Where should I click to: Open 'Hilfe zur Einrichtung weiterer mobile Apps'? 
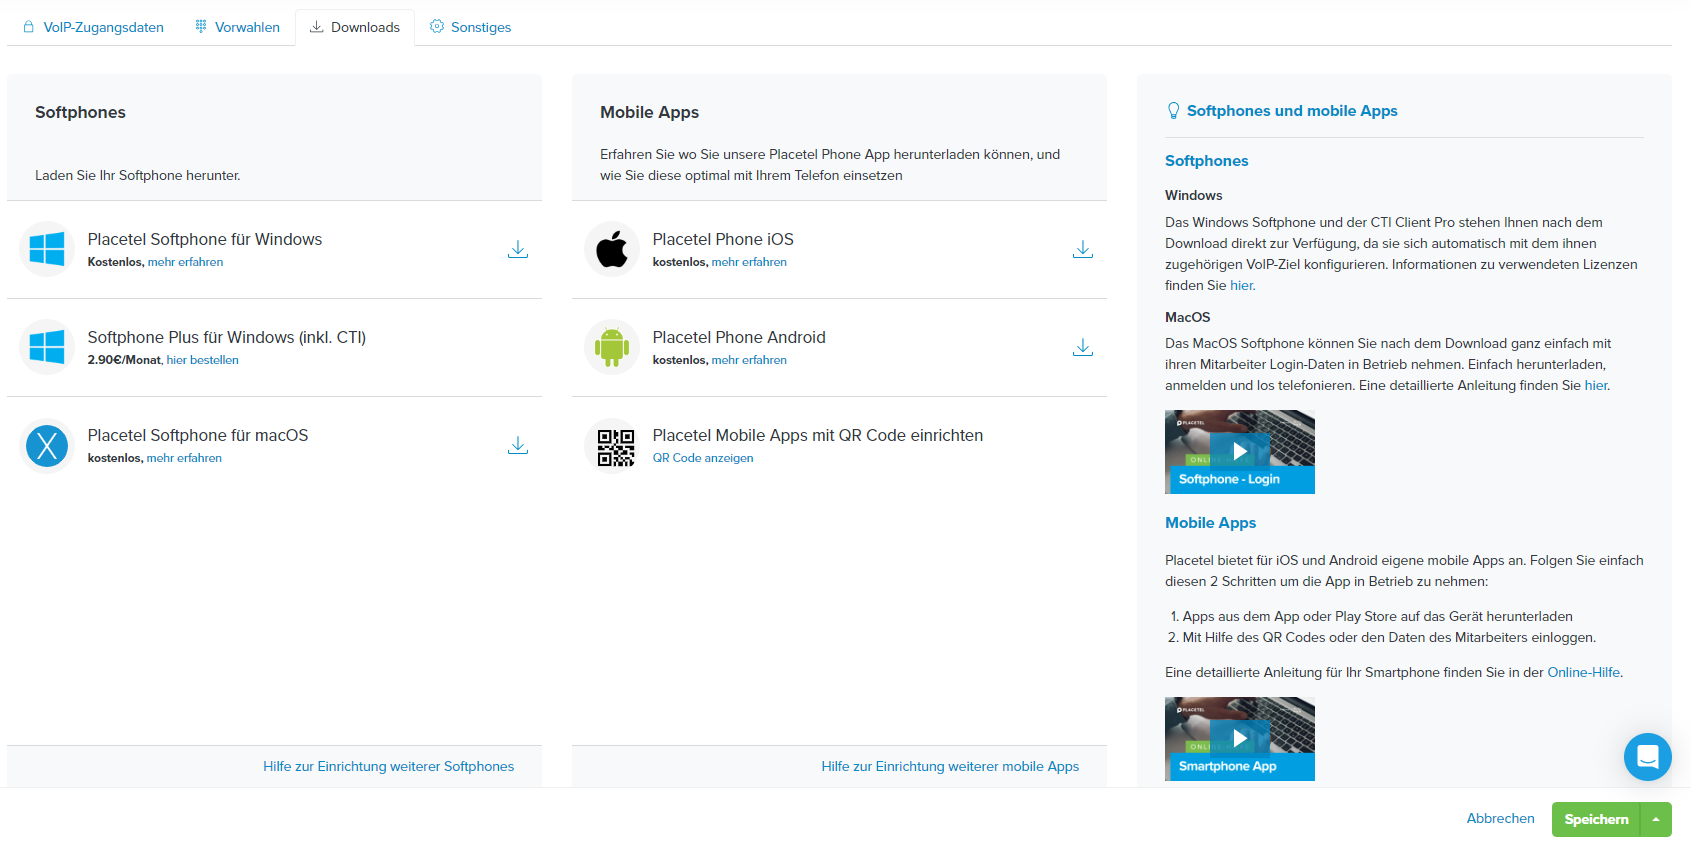(950, 766)
